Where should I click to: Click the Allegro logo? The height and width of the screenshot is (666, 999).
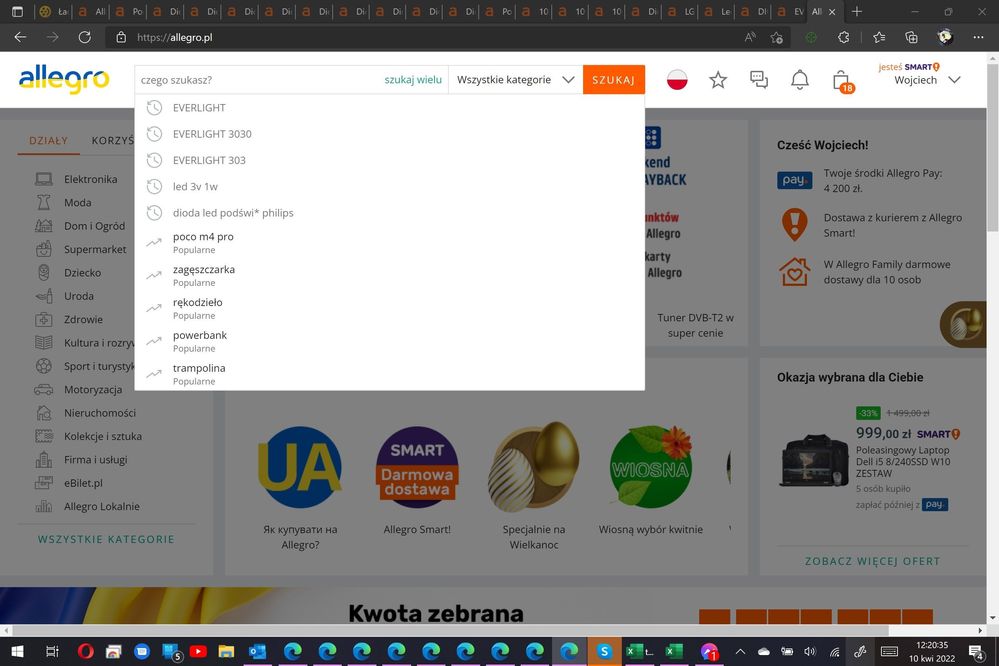tap(64, 80)
